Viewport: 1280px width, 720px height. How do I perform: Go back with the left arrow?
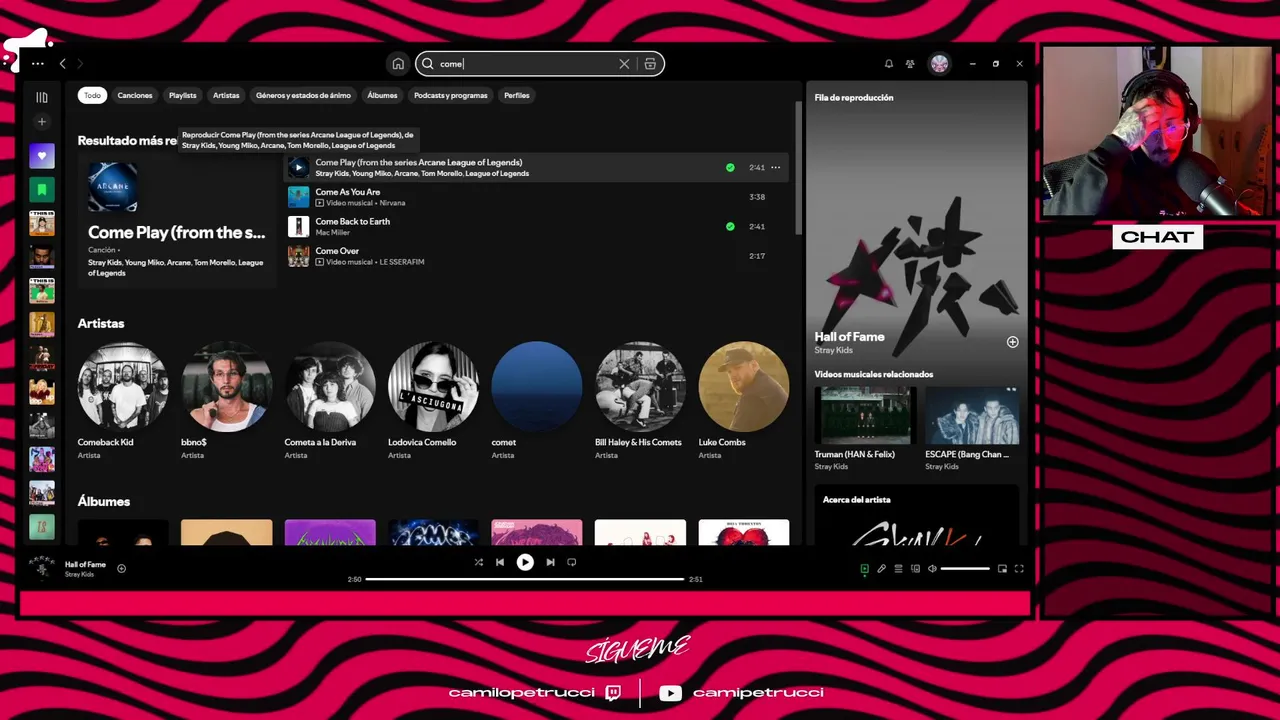click(x=62, y=63)
